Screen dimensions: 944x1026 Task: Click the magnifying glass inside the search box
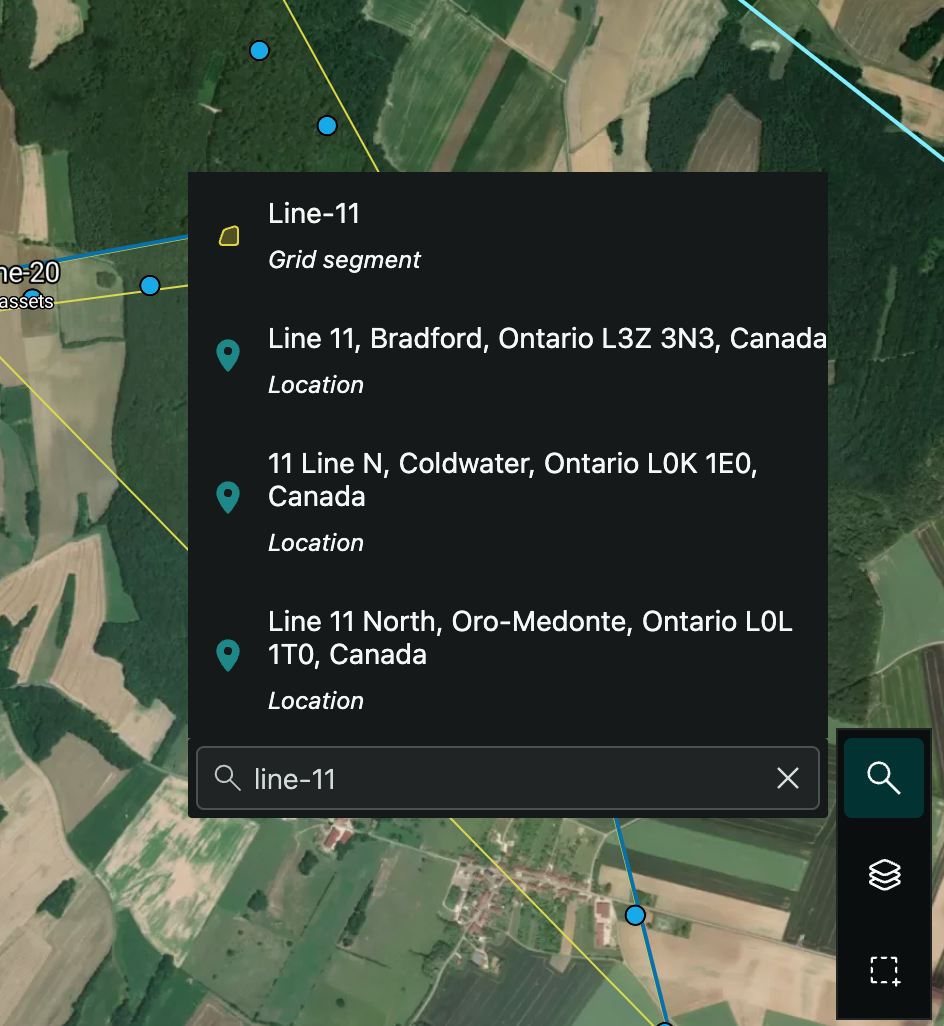point(228,778)
